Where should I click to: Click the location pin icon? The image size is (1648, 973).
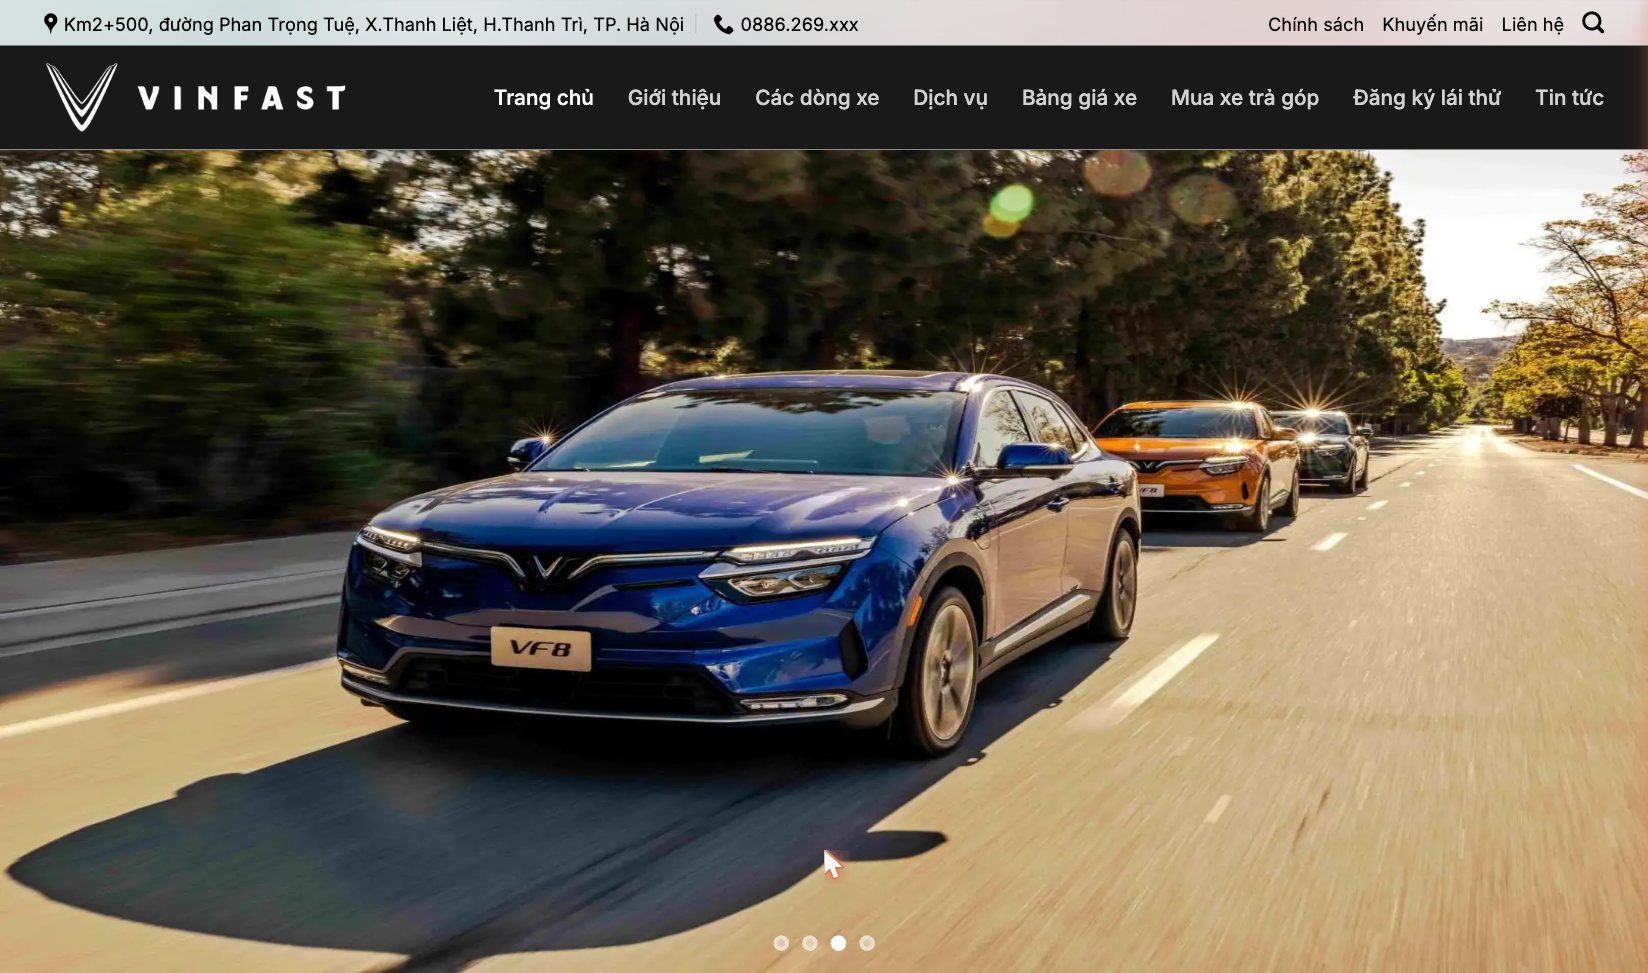(50, 23)
